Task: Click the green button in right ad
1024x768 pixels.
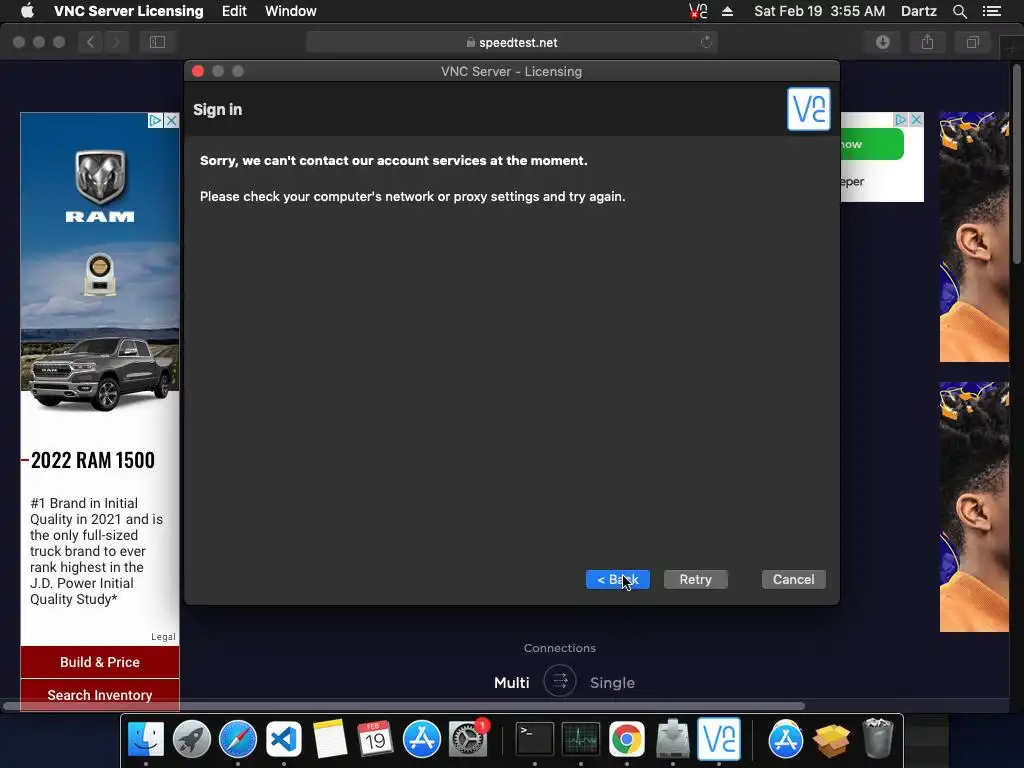Action: (872, 144)
